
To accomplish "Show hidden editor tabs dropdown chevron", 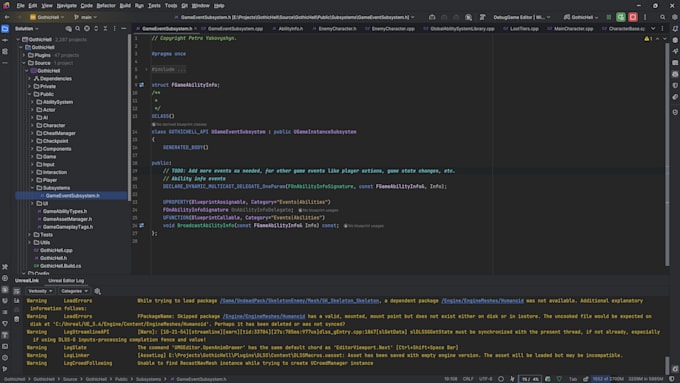I will click(x=653, y=29).
